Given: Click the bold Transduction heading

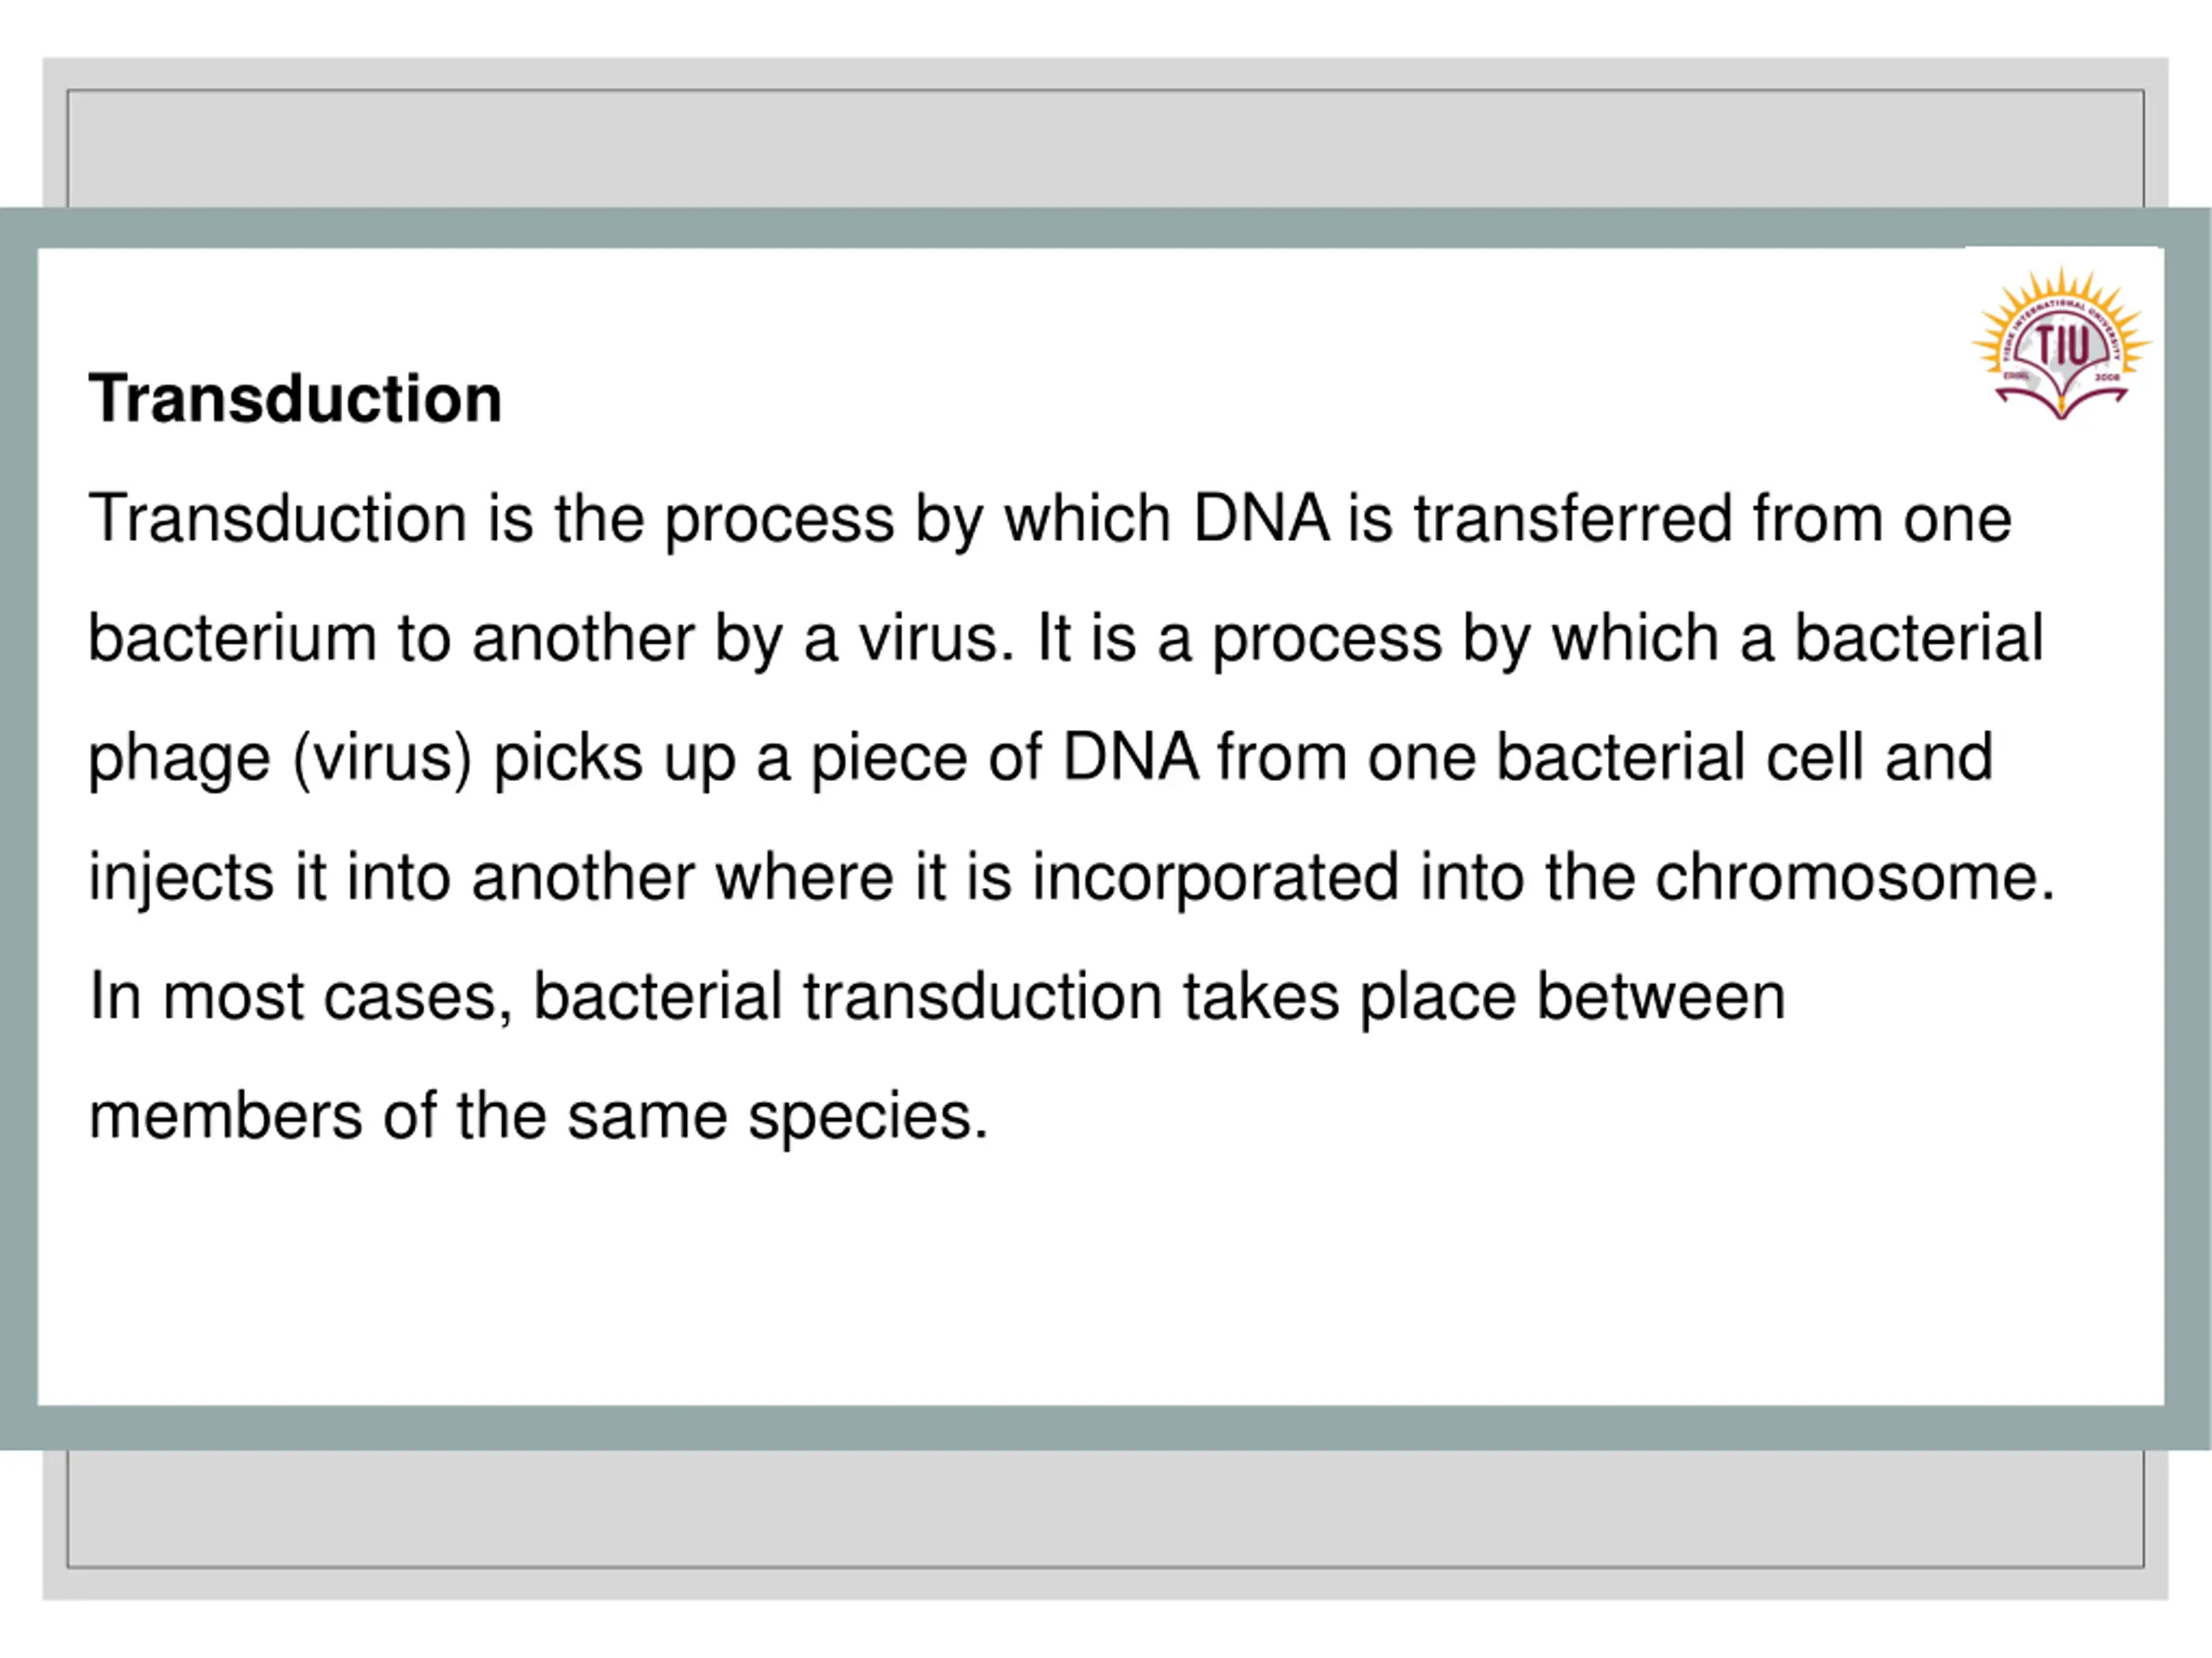Looking at the screenshot, I should [x=295, y=399].
